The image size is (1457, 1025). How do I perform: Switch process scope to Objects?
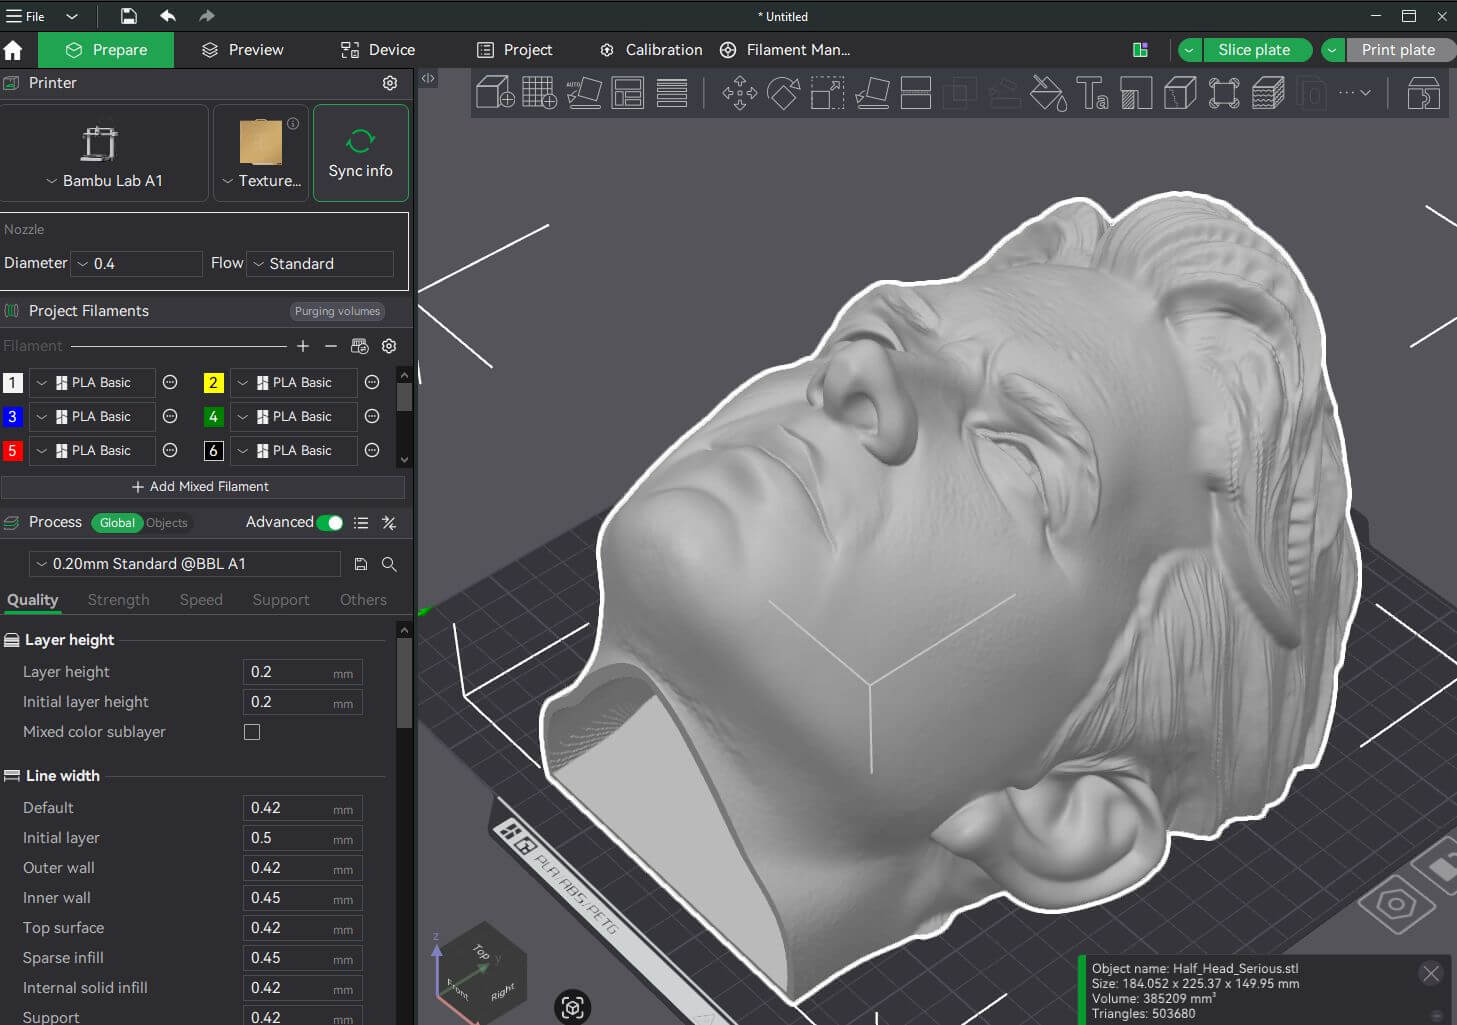pos(166,523)
